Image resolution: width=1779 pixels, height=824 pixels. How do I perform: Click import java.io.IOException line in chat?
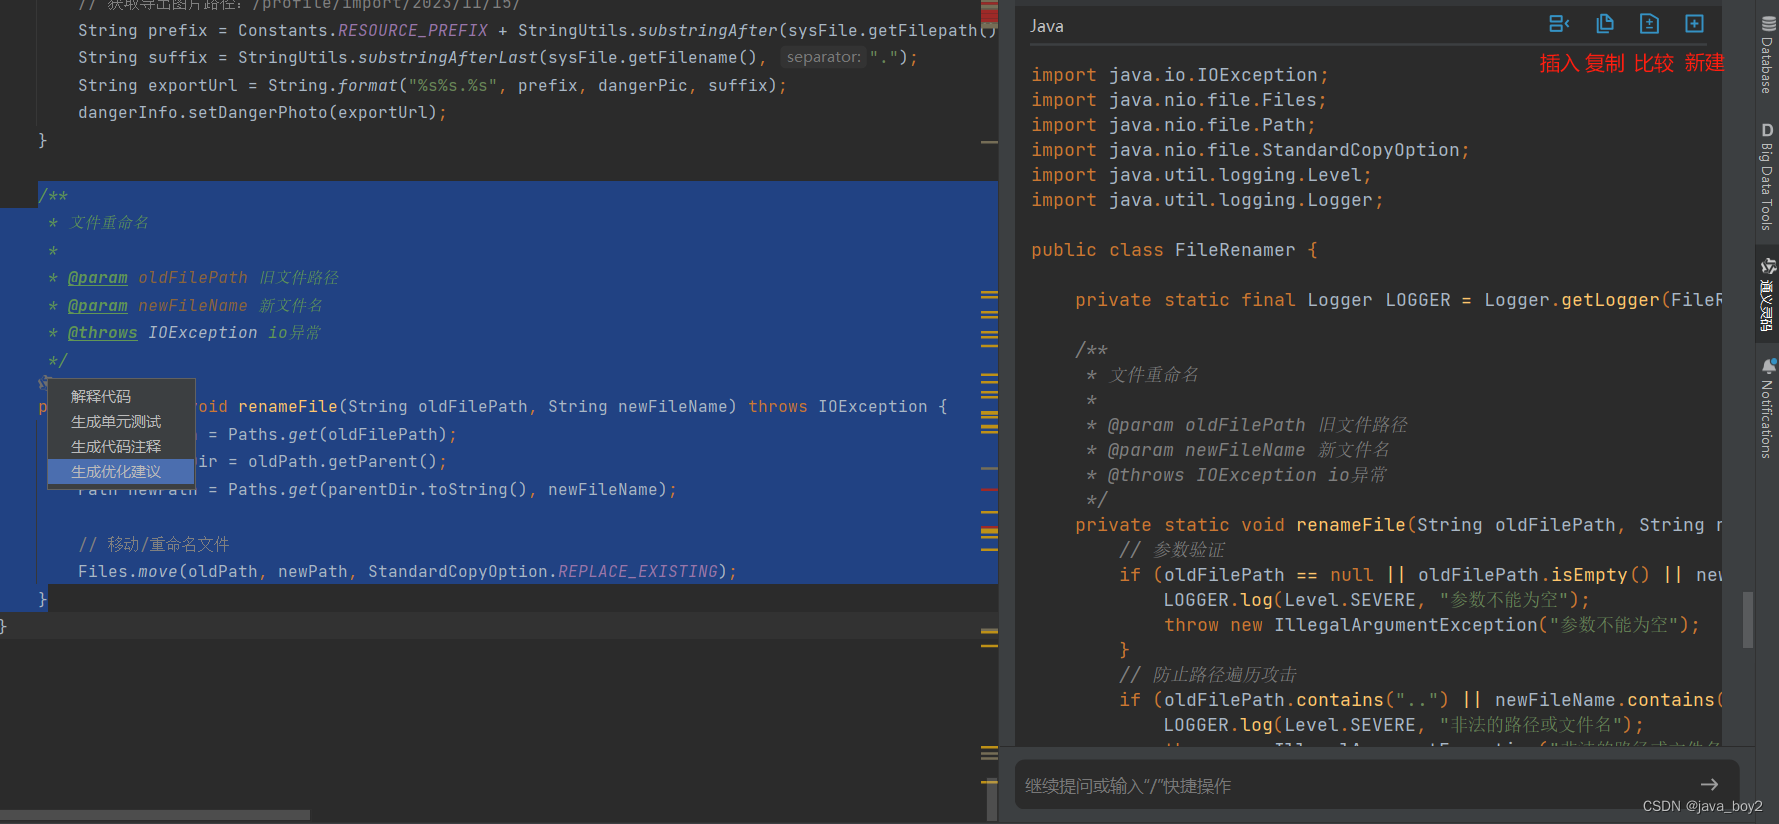coord(1180,75)
